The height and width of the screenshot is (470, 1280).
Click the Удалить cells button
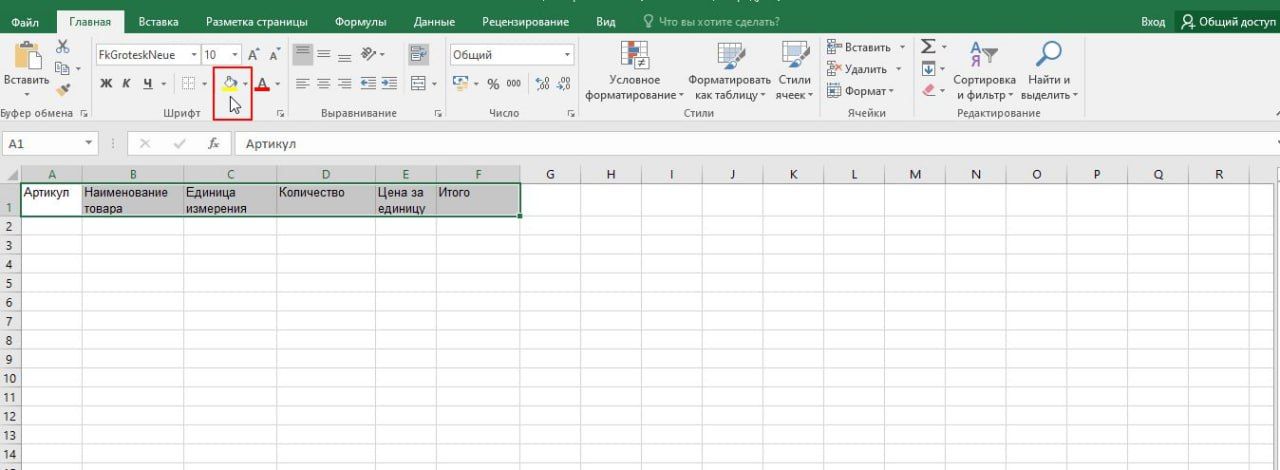coord(857,69)
